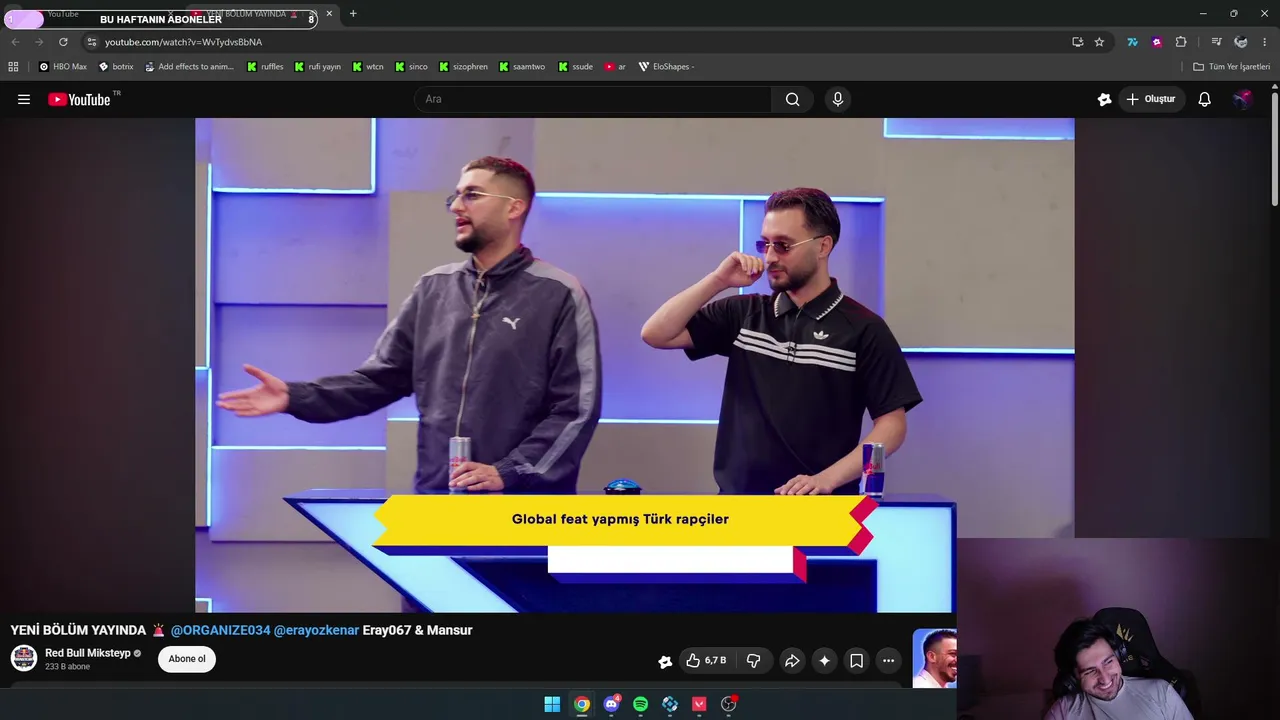Open the Chrome profile avatar

coord(1241,42)
